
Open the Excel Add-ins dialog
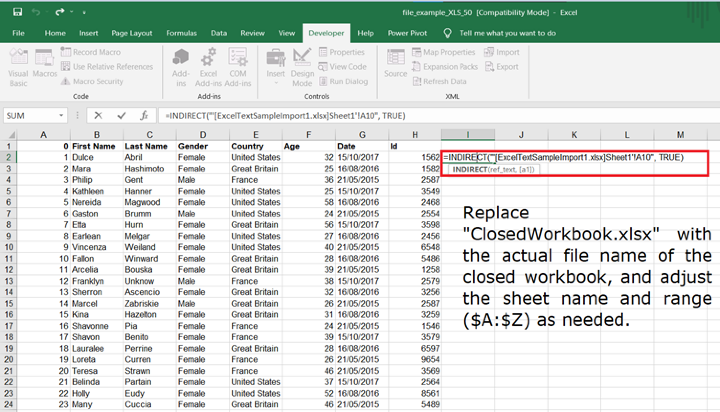(x=210, y=62)
